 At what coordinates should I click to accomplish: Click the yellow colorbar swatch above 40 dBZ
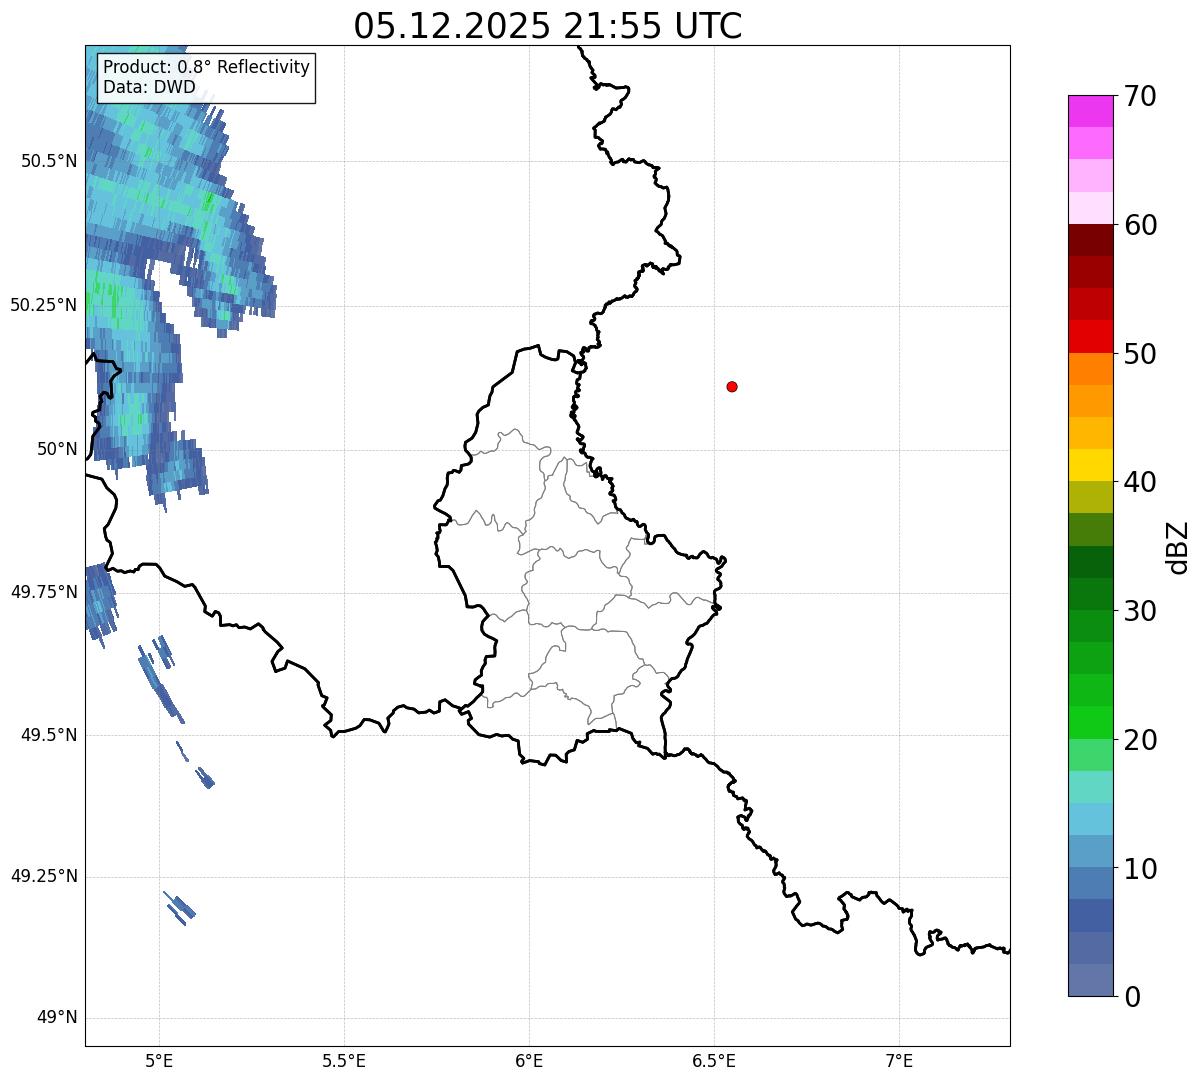click(1091, 465)
